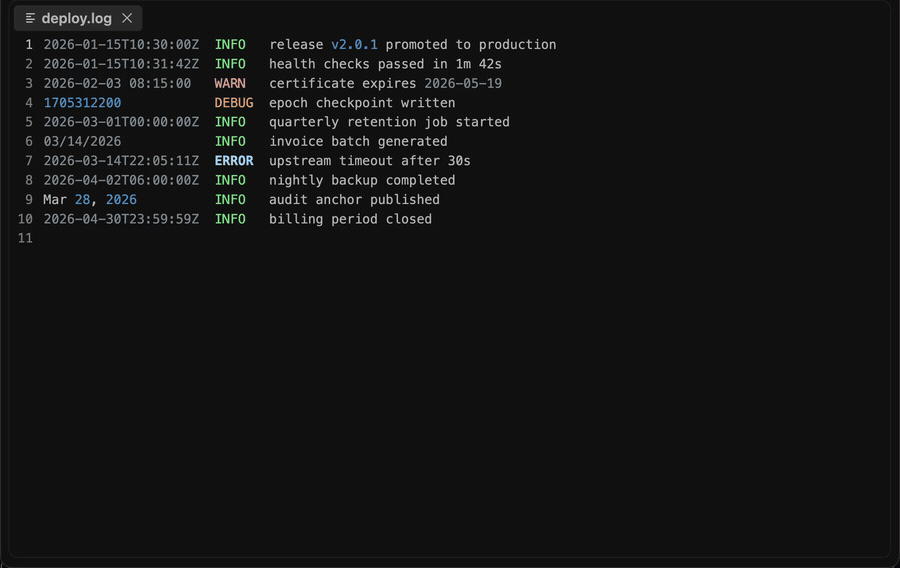Close the deploy.log tab
Image resolution: width=900 pixels, height=568 pixels.
click(x=127, y=18)
